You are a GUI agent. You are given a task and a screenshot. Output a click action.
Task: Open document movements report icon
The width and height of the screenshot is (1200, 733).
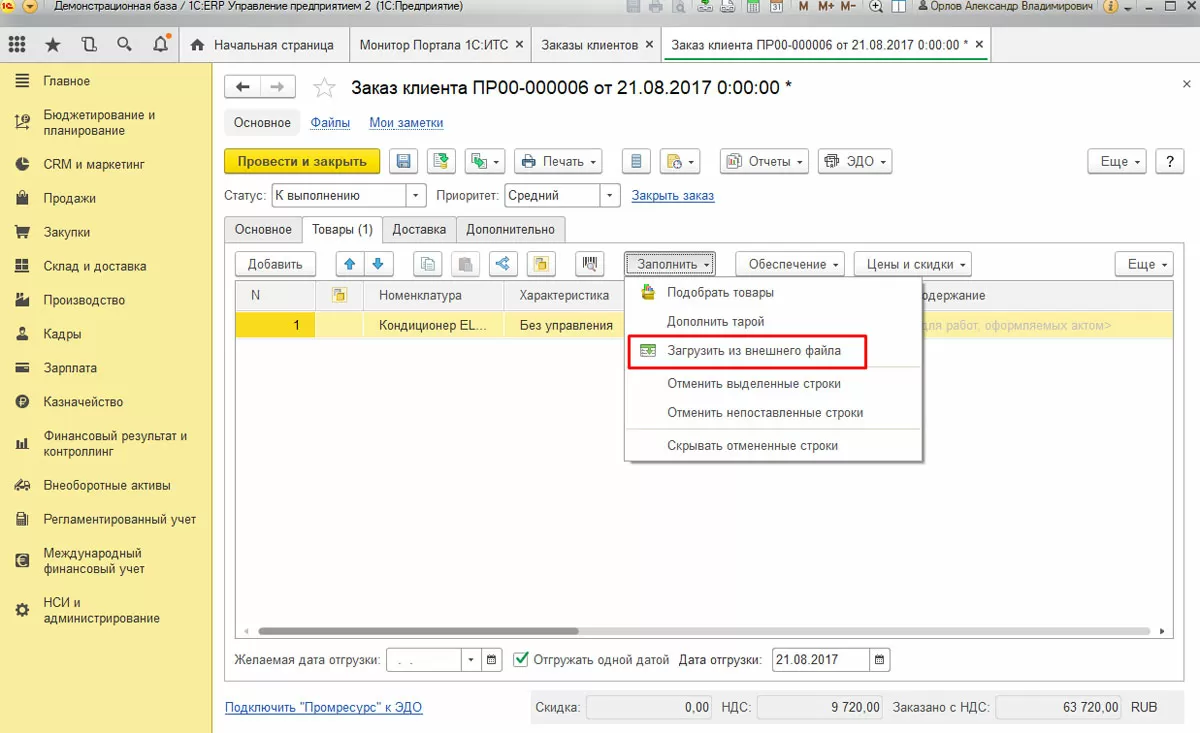pos(637,161)
